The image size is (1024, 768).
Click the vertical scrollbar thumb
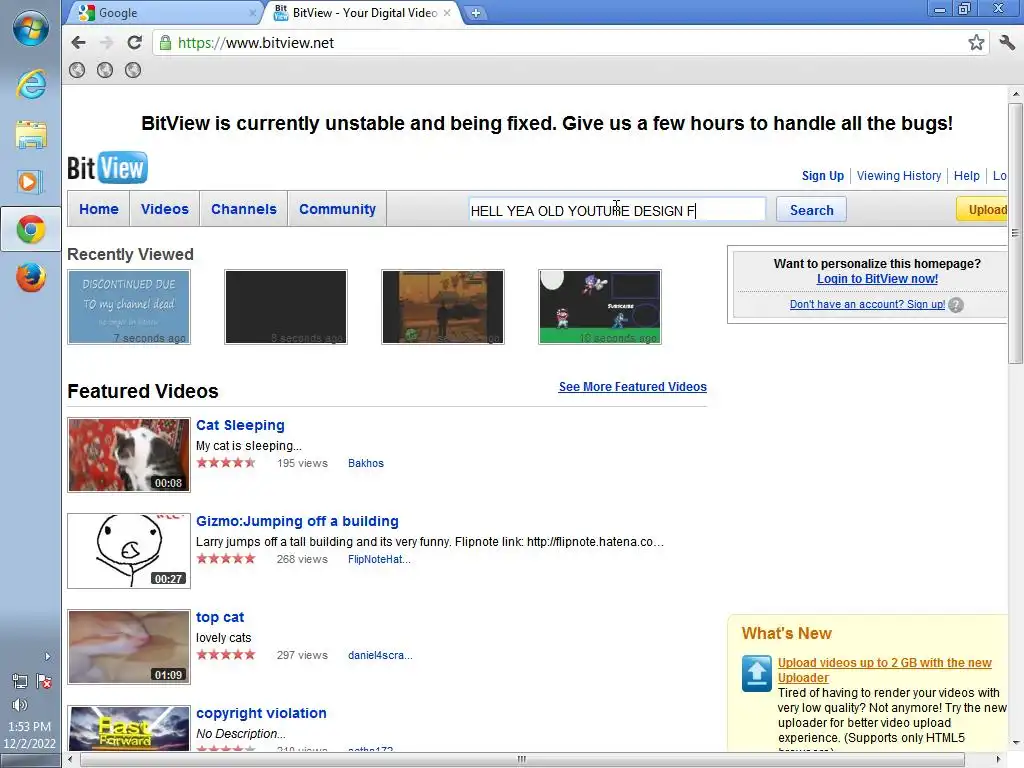tap(1015, 232)
